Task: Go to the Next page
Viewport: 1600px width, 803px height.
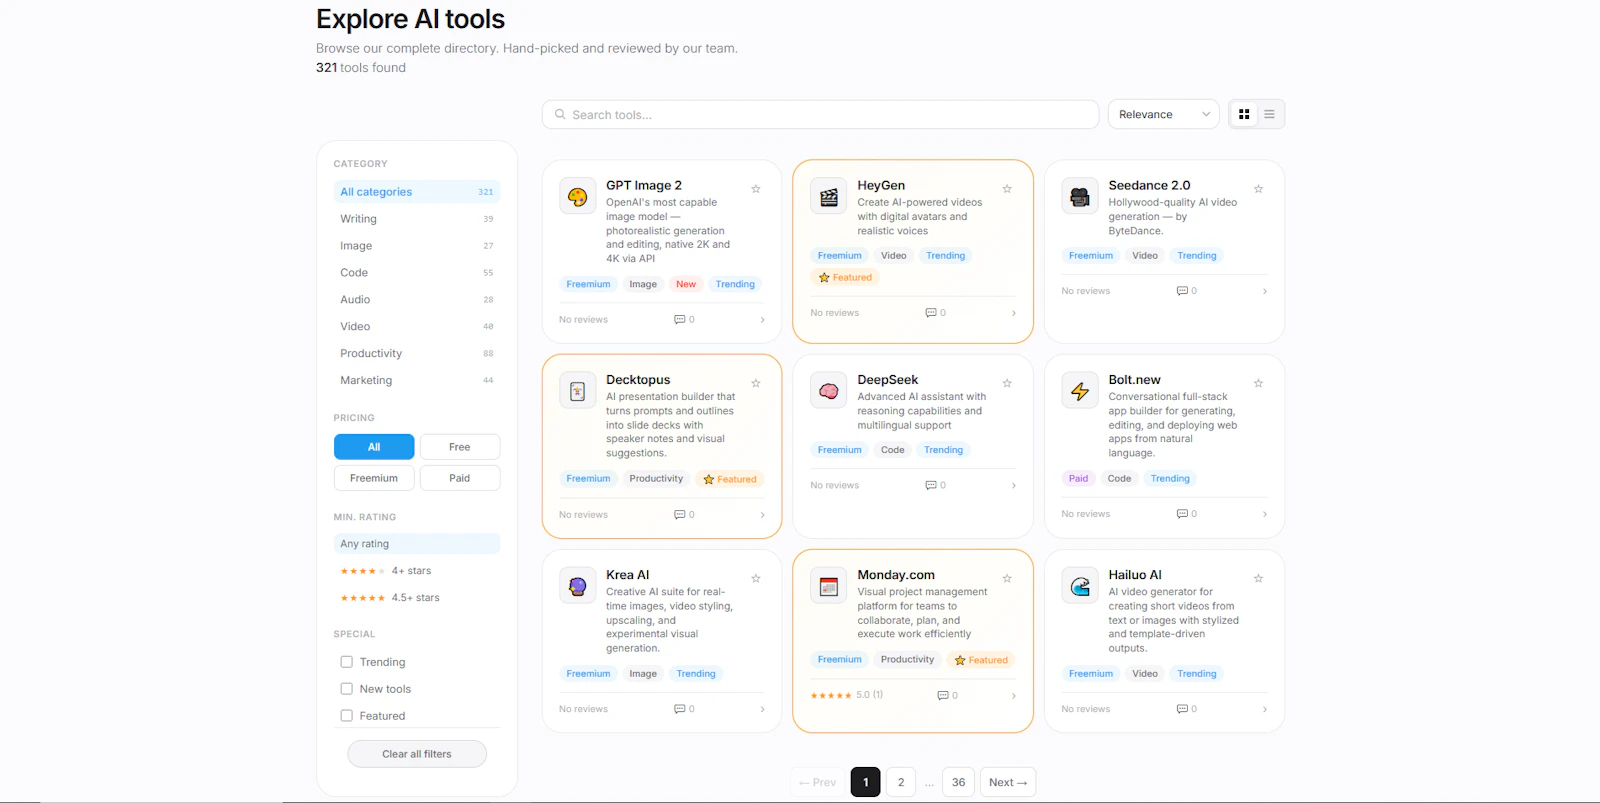Action: (1008, 782)
